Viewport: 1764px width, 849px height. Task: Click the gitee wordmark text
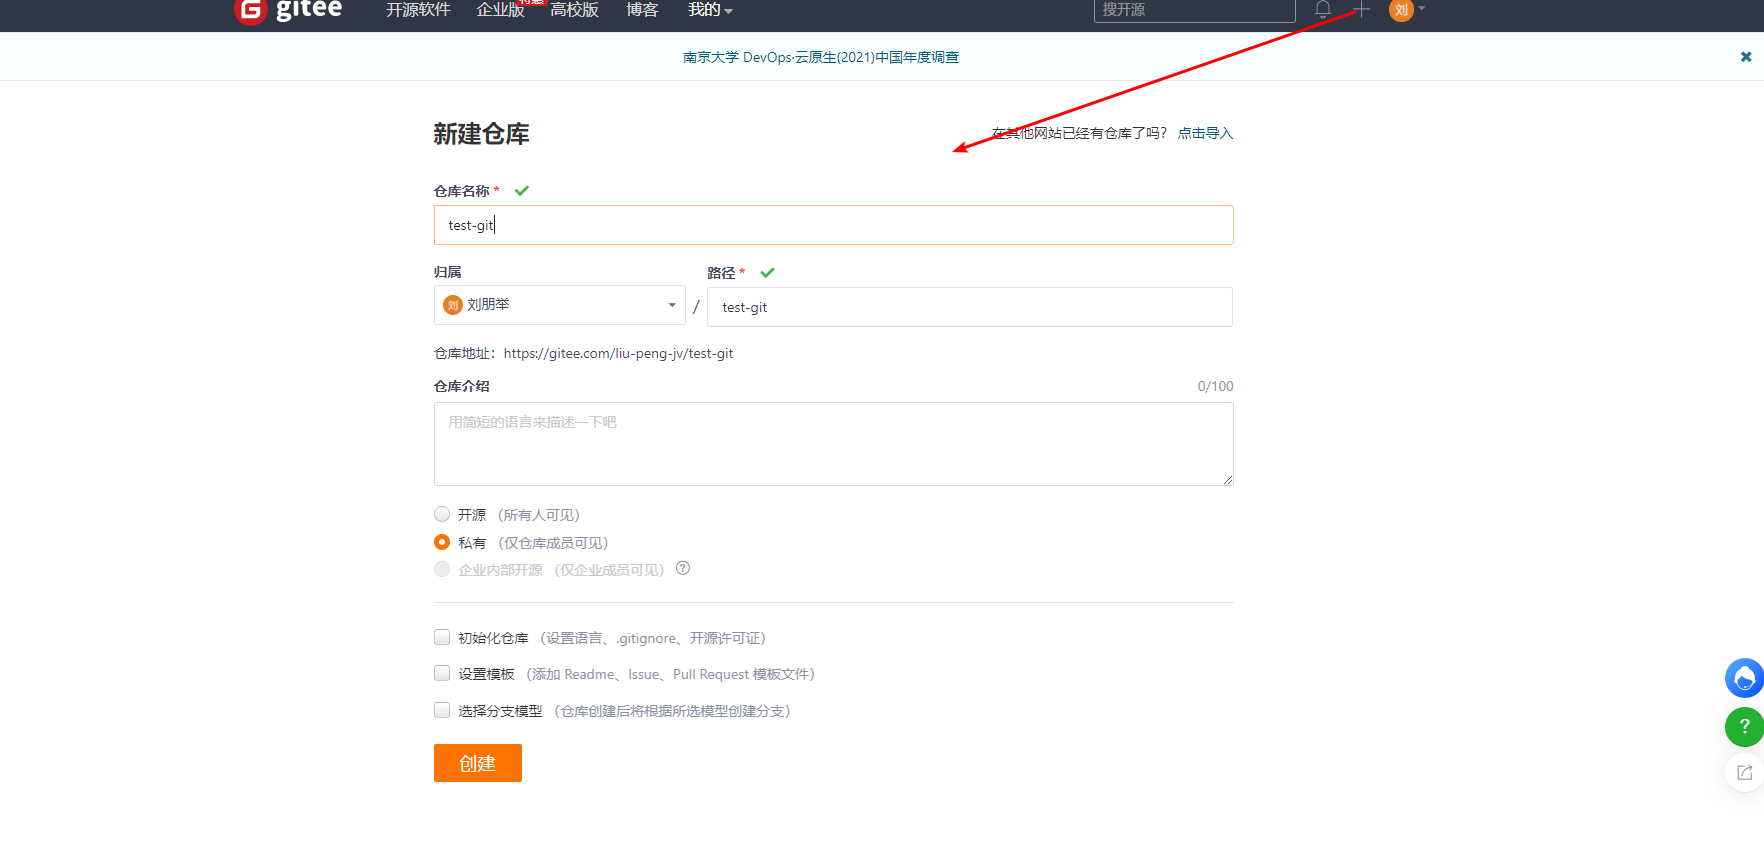(x=309, y=9)
